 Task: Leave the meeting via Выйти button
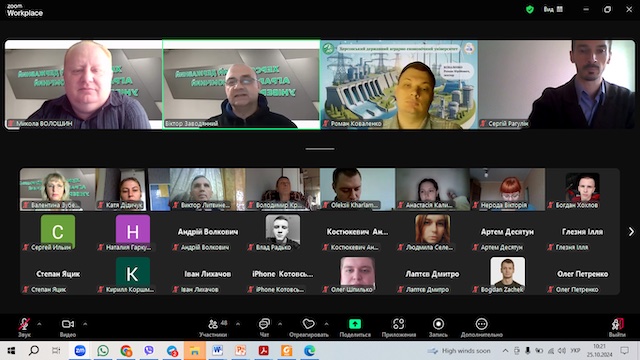tap(617, 328)
